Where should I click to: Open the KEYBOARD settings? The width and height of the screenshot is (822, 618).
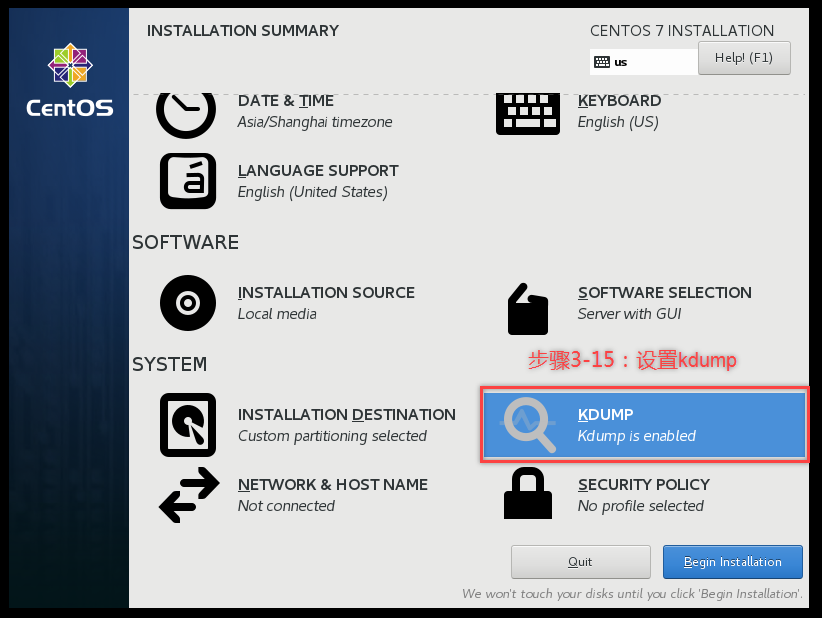[619, 101]
